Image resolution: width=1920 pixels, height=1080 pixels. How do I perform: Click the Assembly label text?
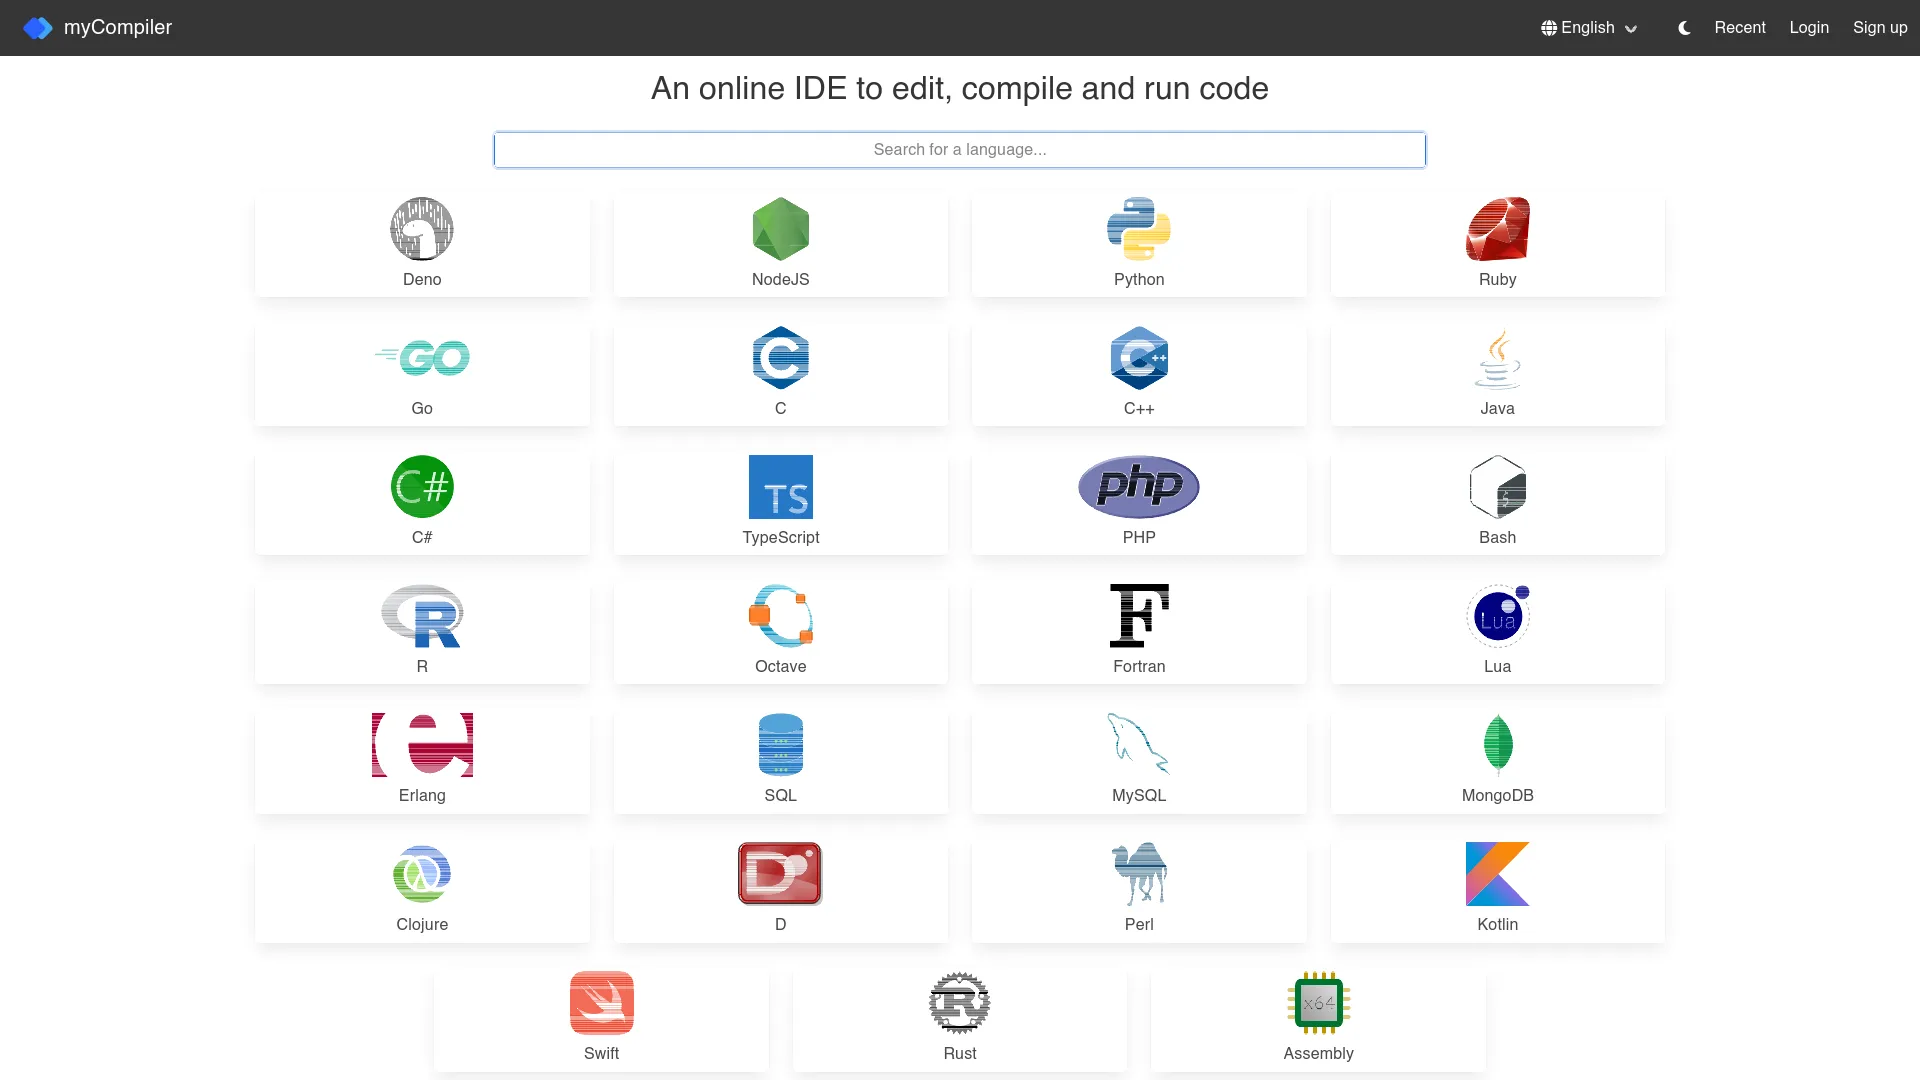tap(1319, 1054)
